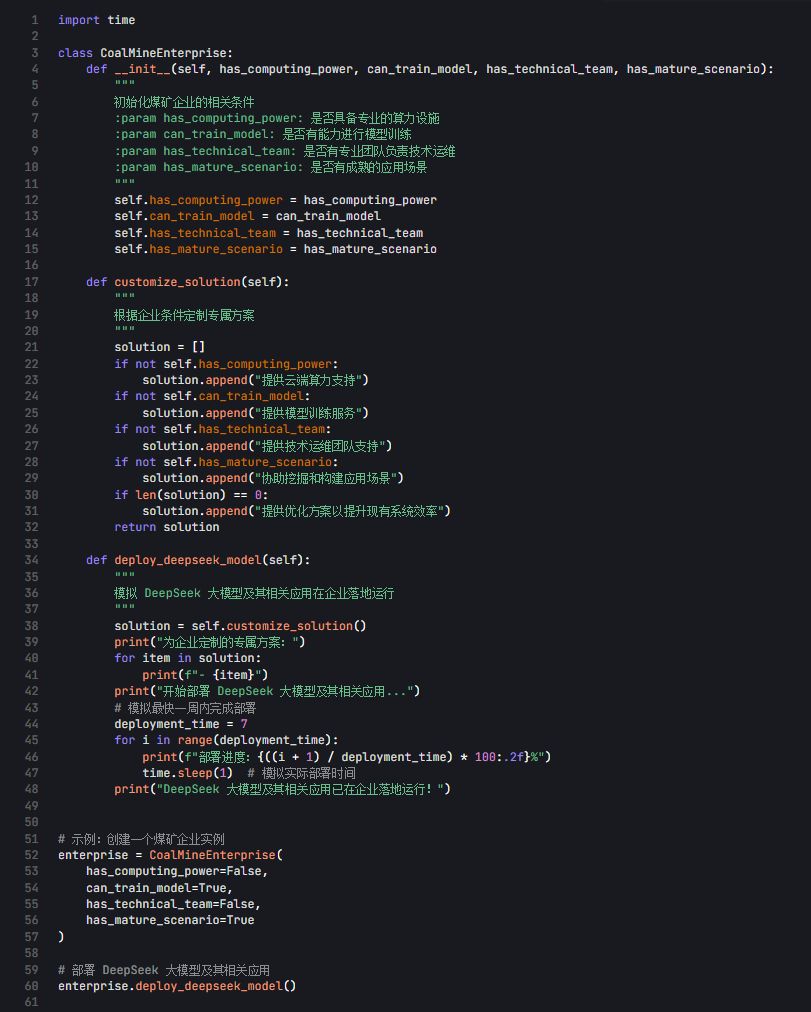Click 'enterprise = CoalMineEnterprise(' on line 52
Viewport: 811px width, 1012px height.
pos(170,855)
